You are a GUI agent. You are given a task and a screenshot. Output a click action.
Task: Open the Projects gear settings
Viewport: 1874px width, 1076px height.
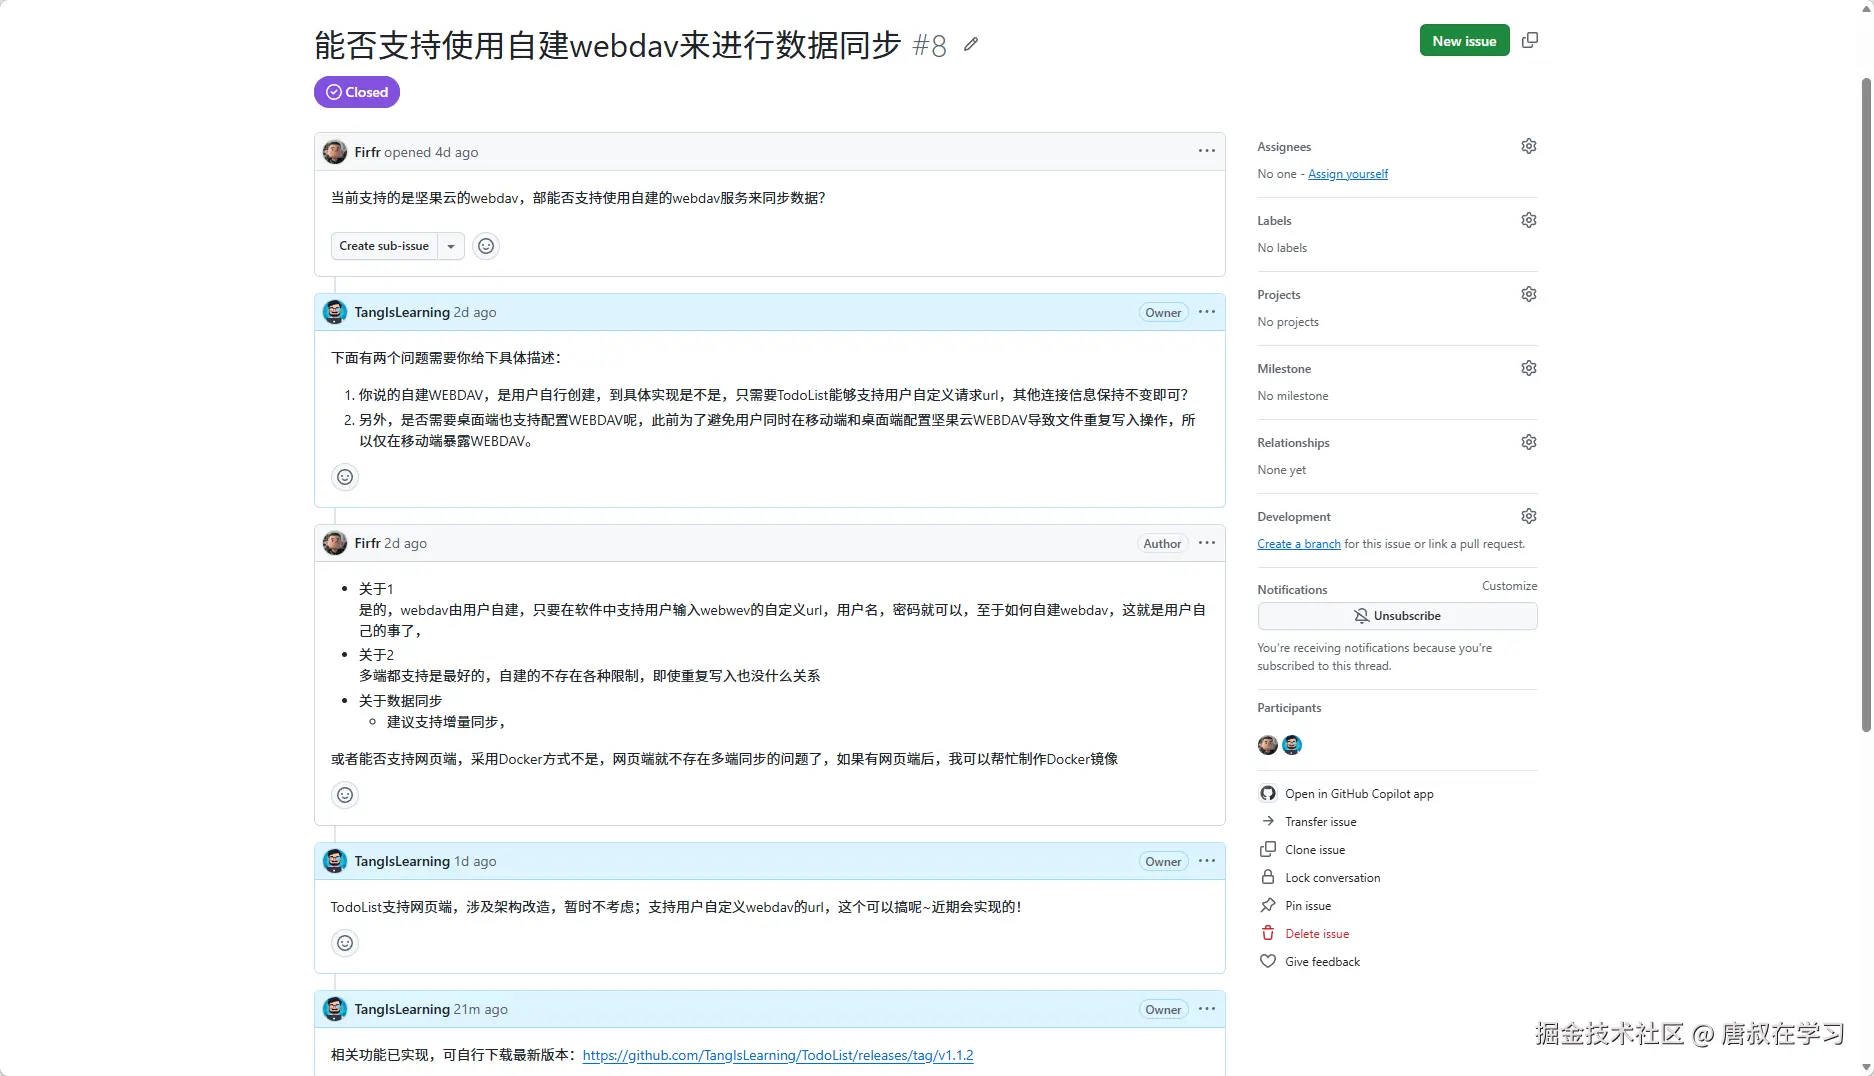(1528, 294)
